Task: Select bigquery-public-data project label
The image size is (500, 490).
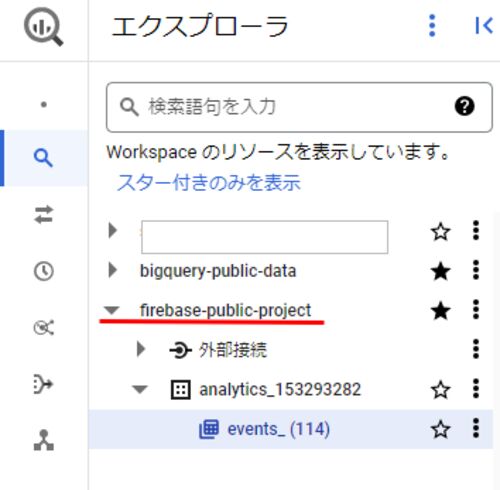Action: pyautogui.click(x=218, y=271)
